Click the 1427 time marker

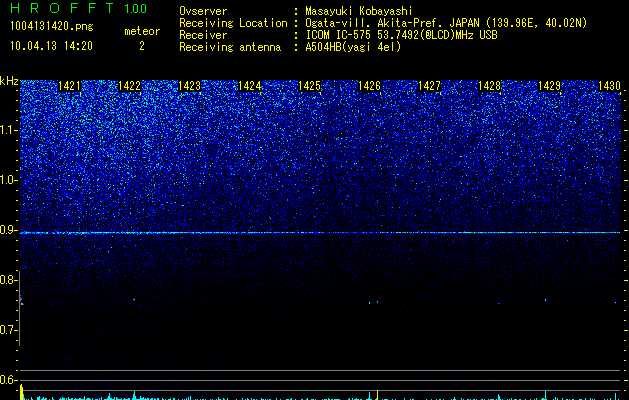pos(430,86)
